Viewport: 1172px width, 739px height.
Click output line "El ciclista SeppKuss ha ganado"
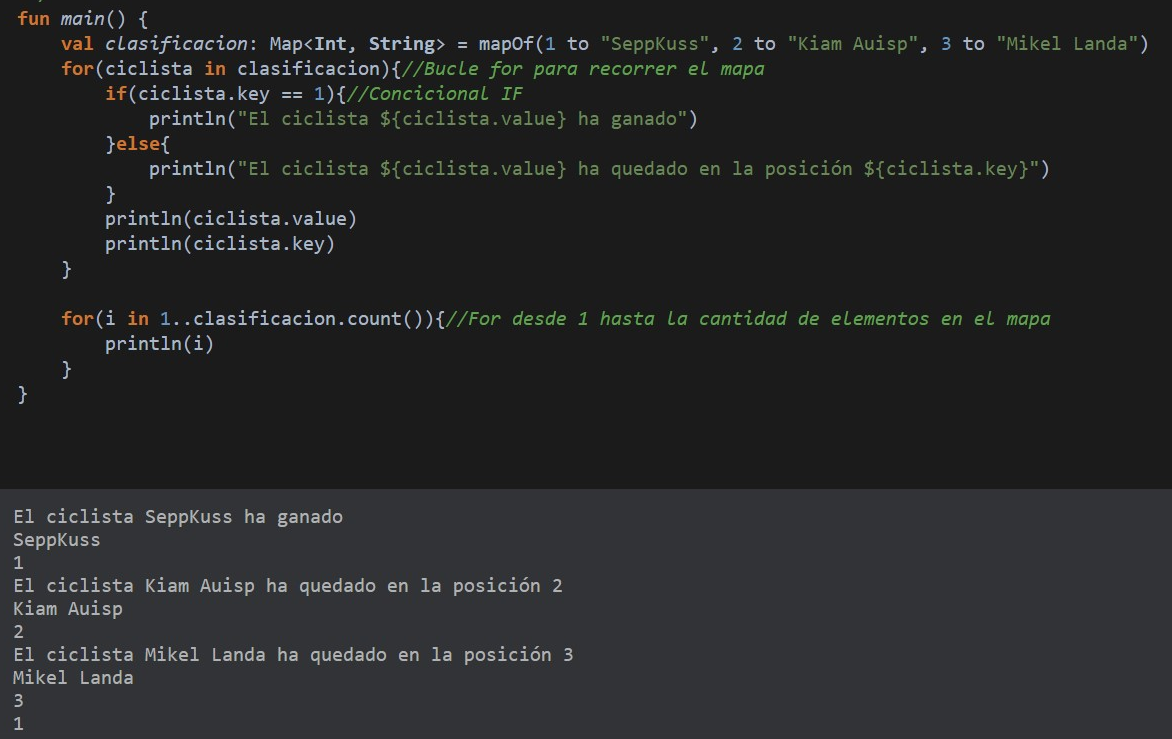click(178, 517)
